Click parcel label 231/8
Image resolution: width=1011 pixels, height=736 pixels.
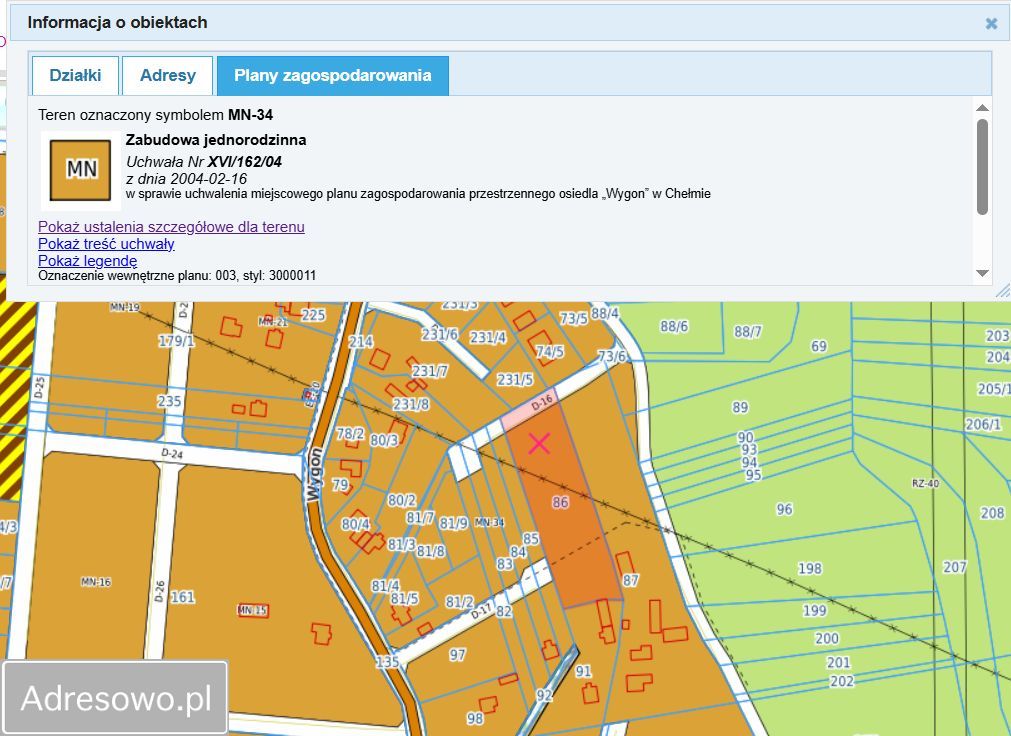coord(411,404)
